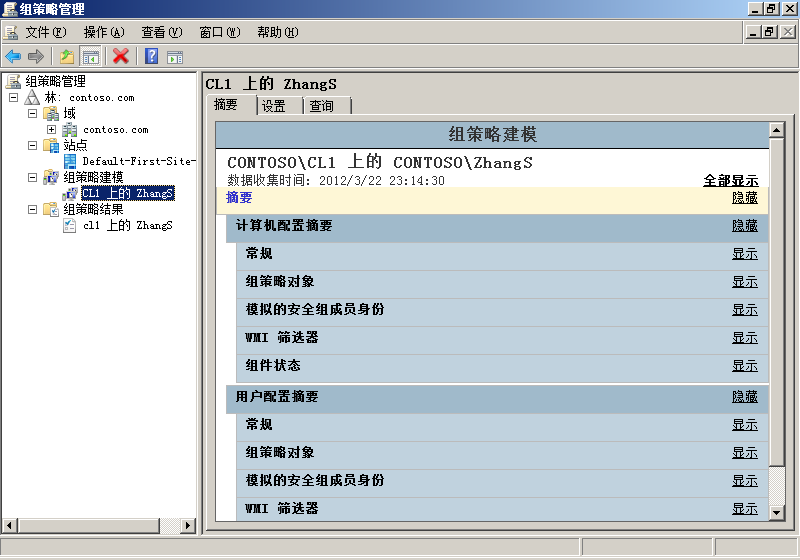Show 常规 under 用户配置摘要
Image resolution: width=800 pixels, height=560 pixels.
coord(745,424)
